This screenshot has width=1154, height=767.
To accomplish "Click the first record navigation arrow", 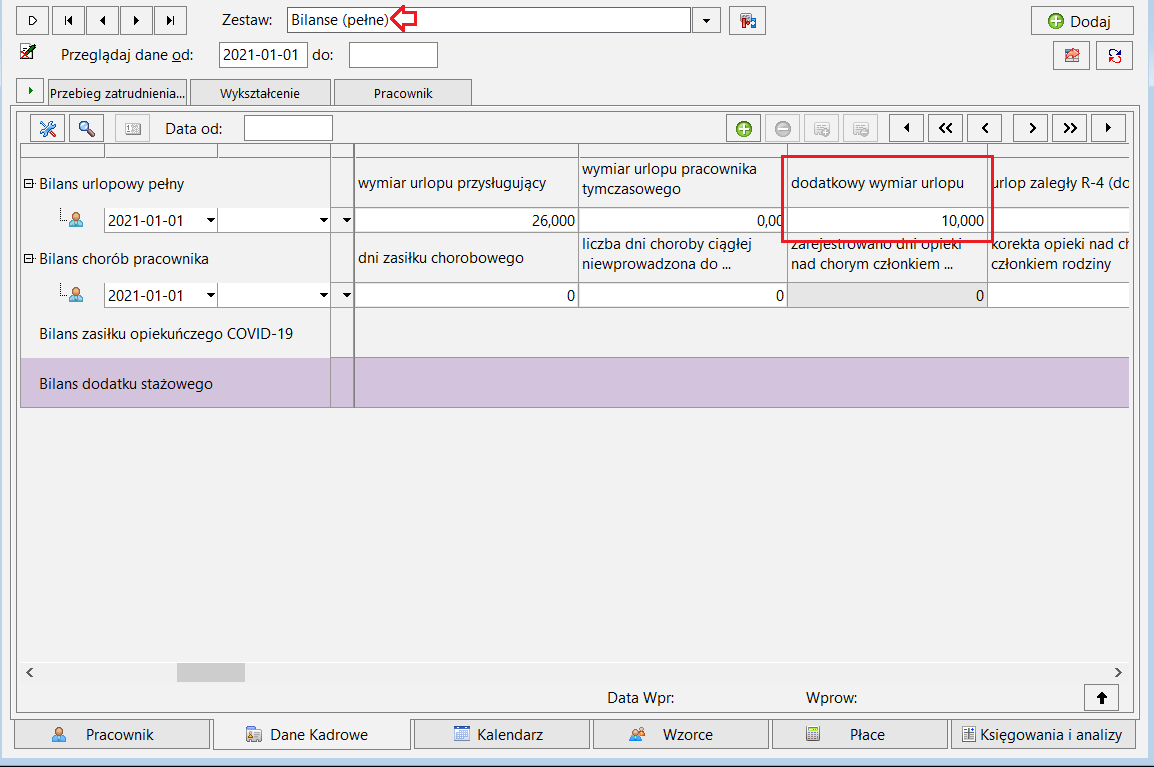I will [68, 21].
